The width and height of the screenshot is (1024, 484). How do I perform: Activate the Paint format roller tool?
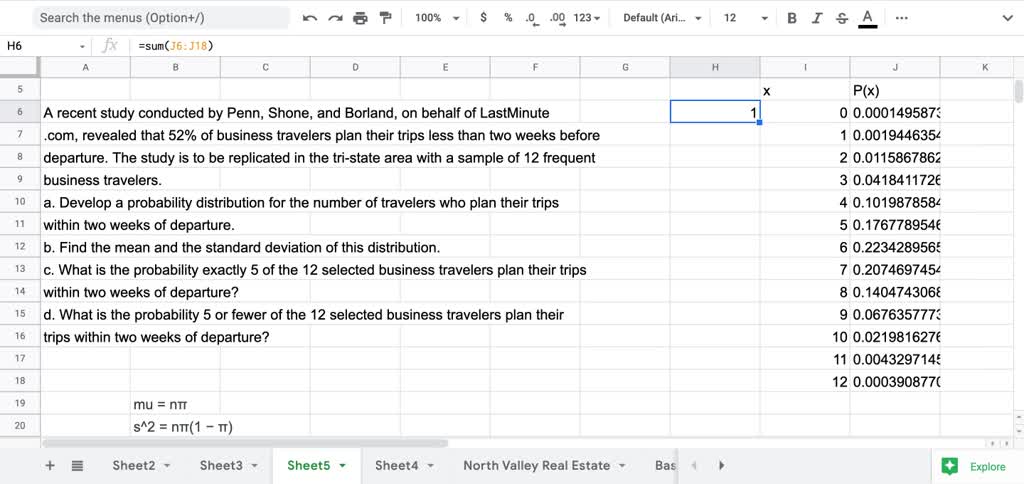coord(385,18)
